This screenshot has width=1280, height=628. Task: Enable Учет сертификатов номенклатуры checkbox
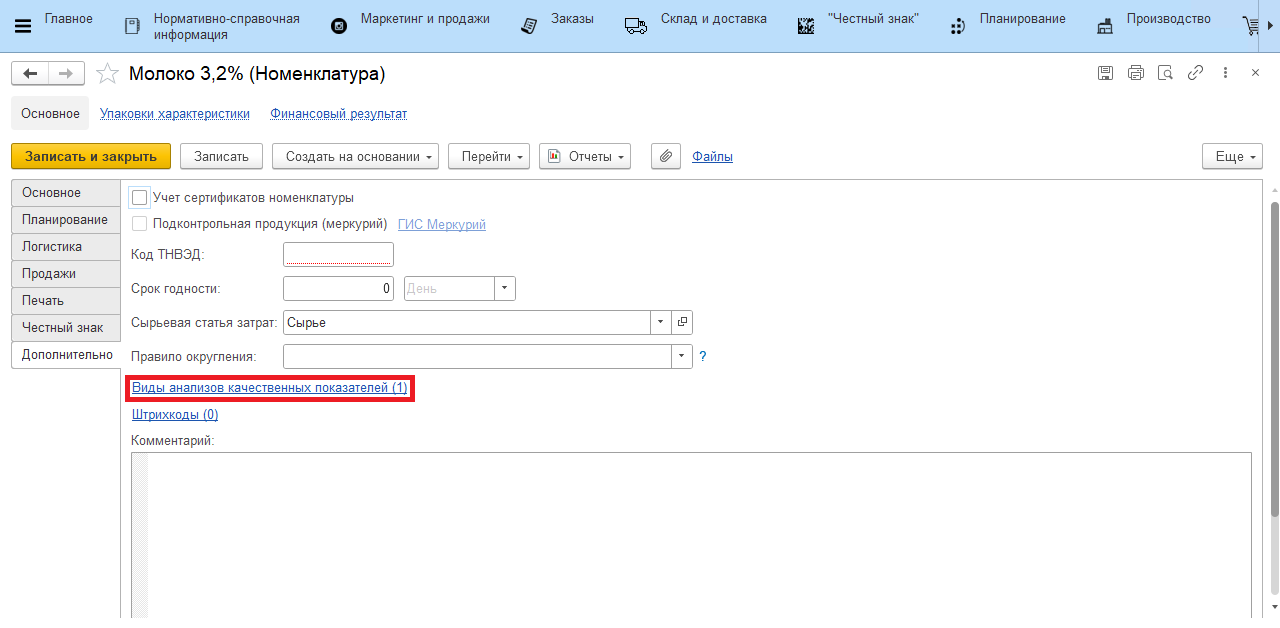coord(140,198)
